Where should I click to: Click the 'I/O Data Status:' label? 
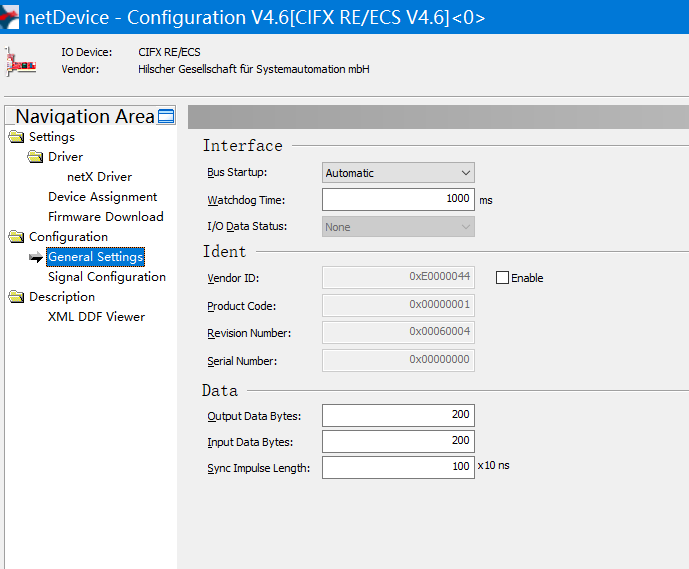coord(247,226)
